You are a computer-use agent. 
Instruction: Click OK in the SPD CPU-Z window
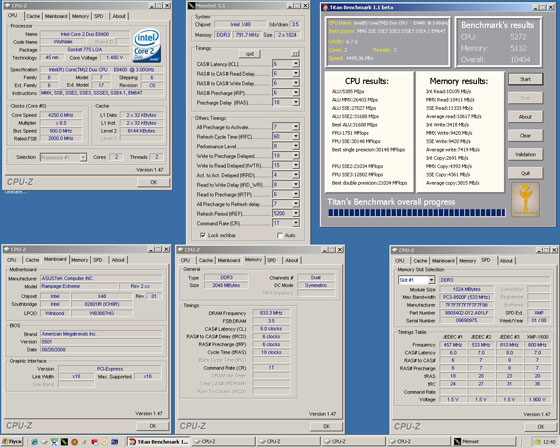click(541, 427)
